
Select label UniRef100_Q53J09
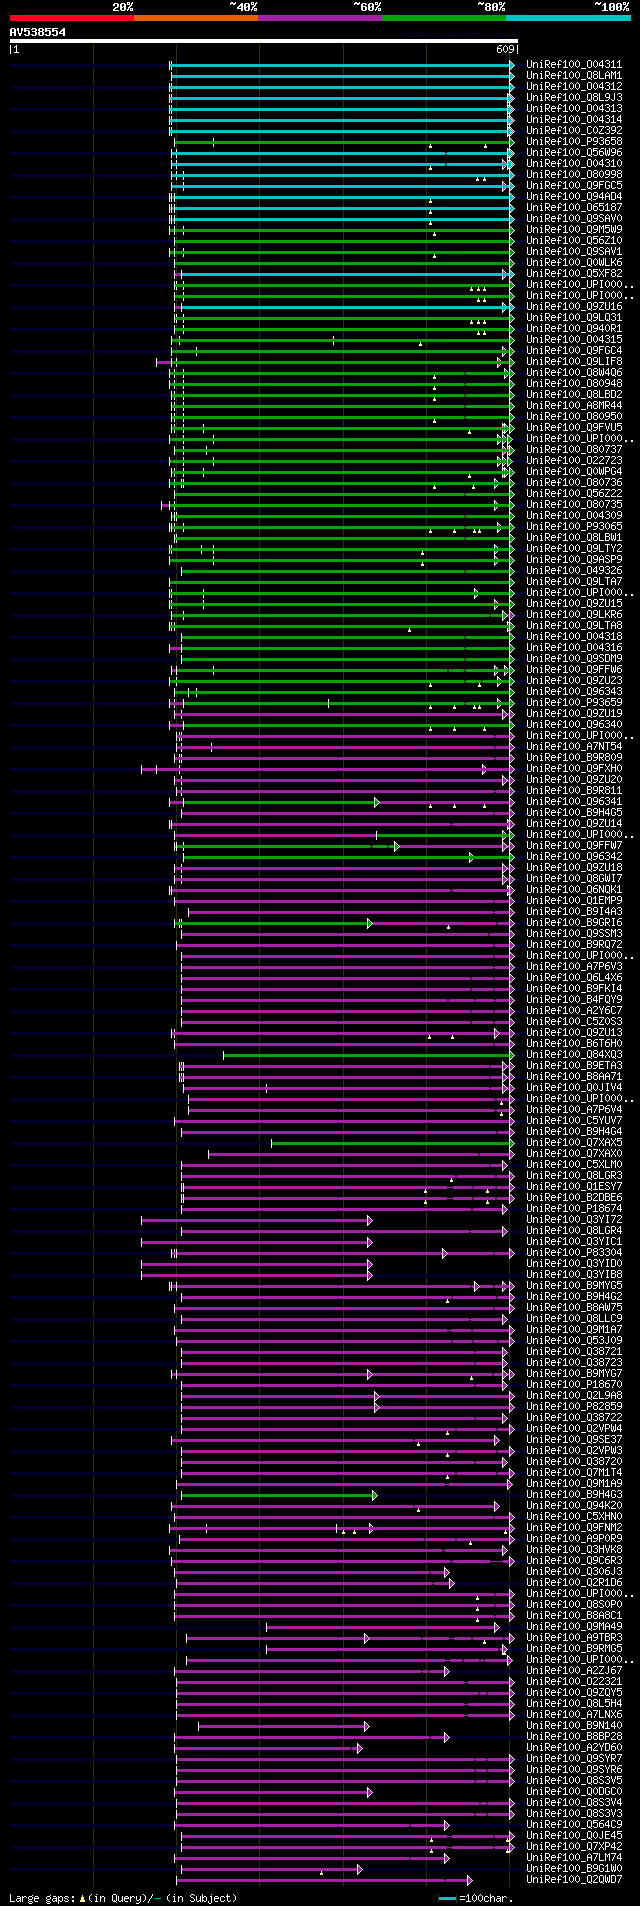coord(574,1341)
